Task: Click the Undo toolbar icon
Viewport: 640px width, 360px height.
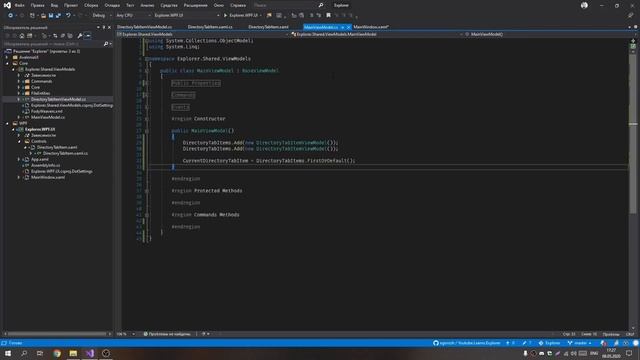Action: pos(68,16)
